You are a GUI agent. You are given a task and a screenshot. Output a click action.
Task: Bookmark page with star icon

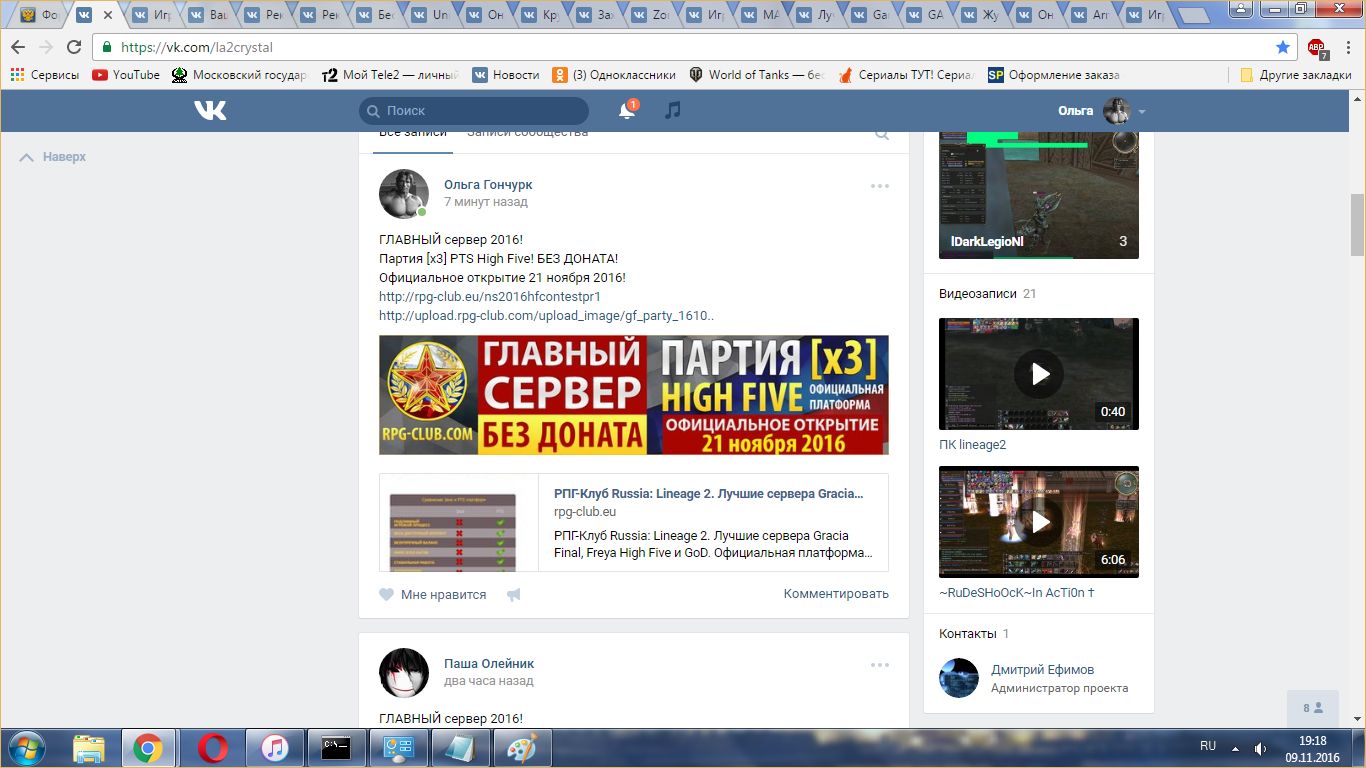[1283, 47]
